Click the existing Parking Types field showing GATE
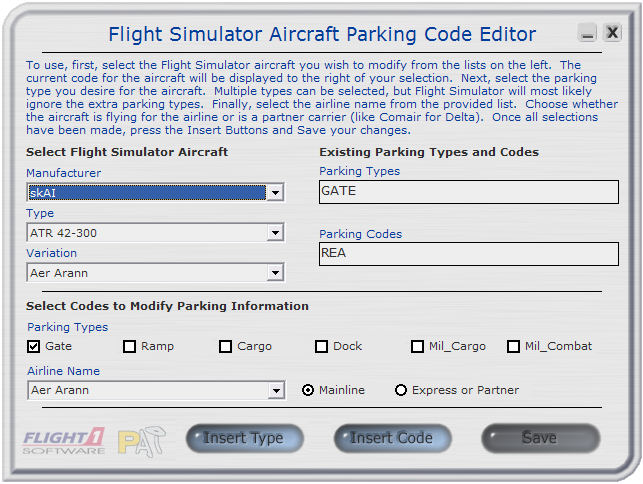The image size is (643, 484). point(469,192)
